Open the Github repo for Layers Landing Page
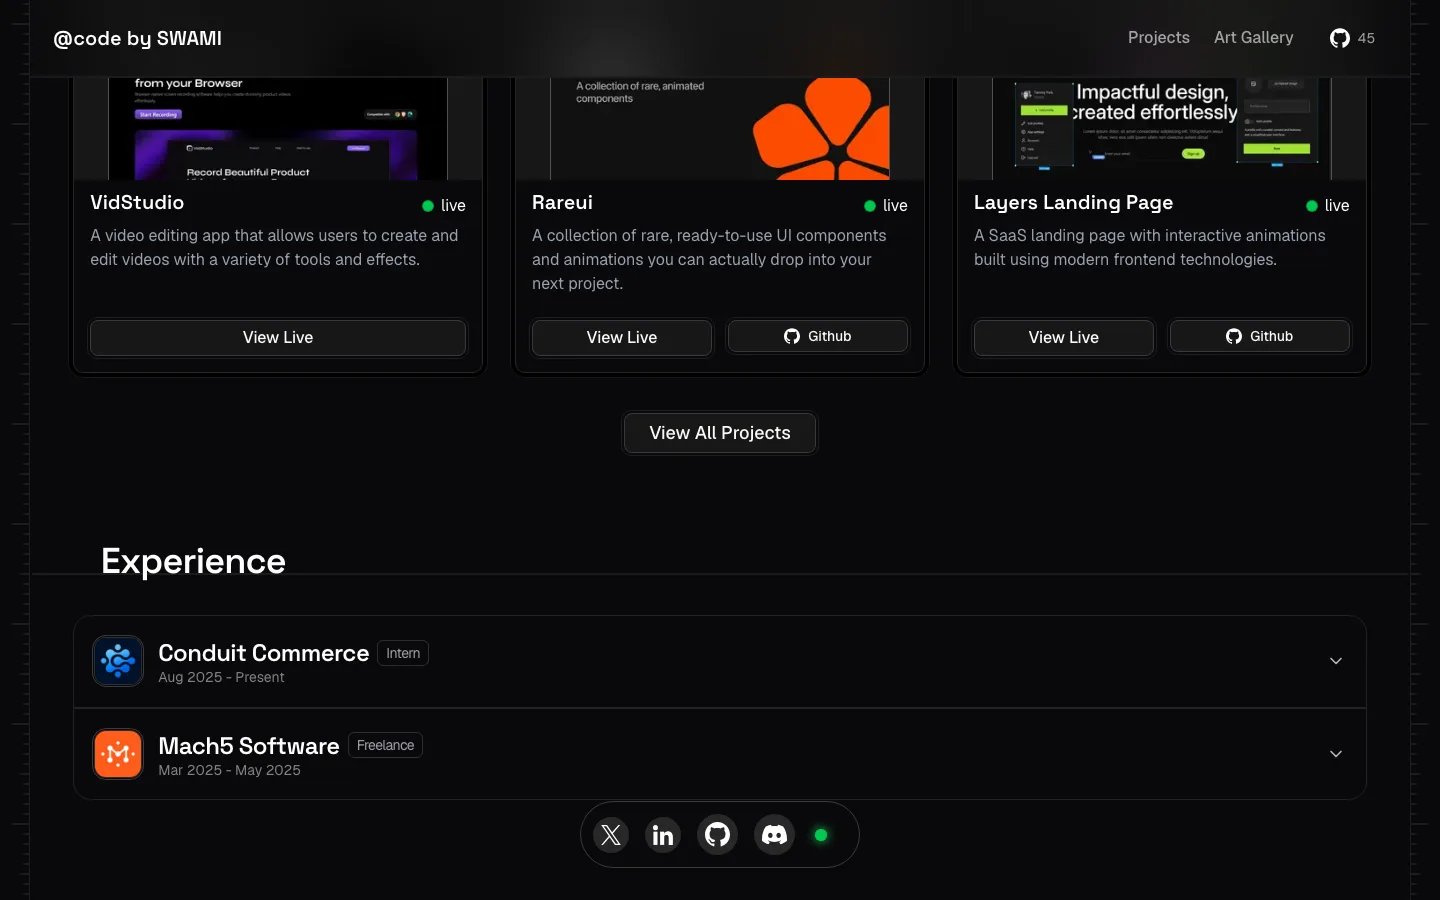 (x=1260, y=336)
